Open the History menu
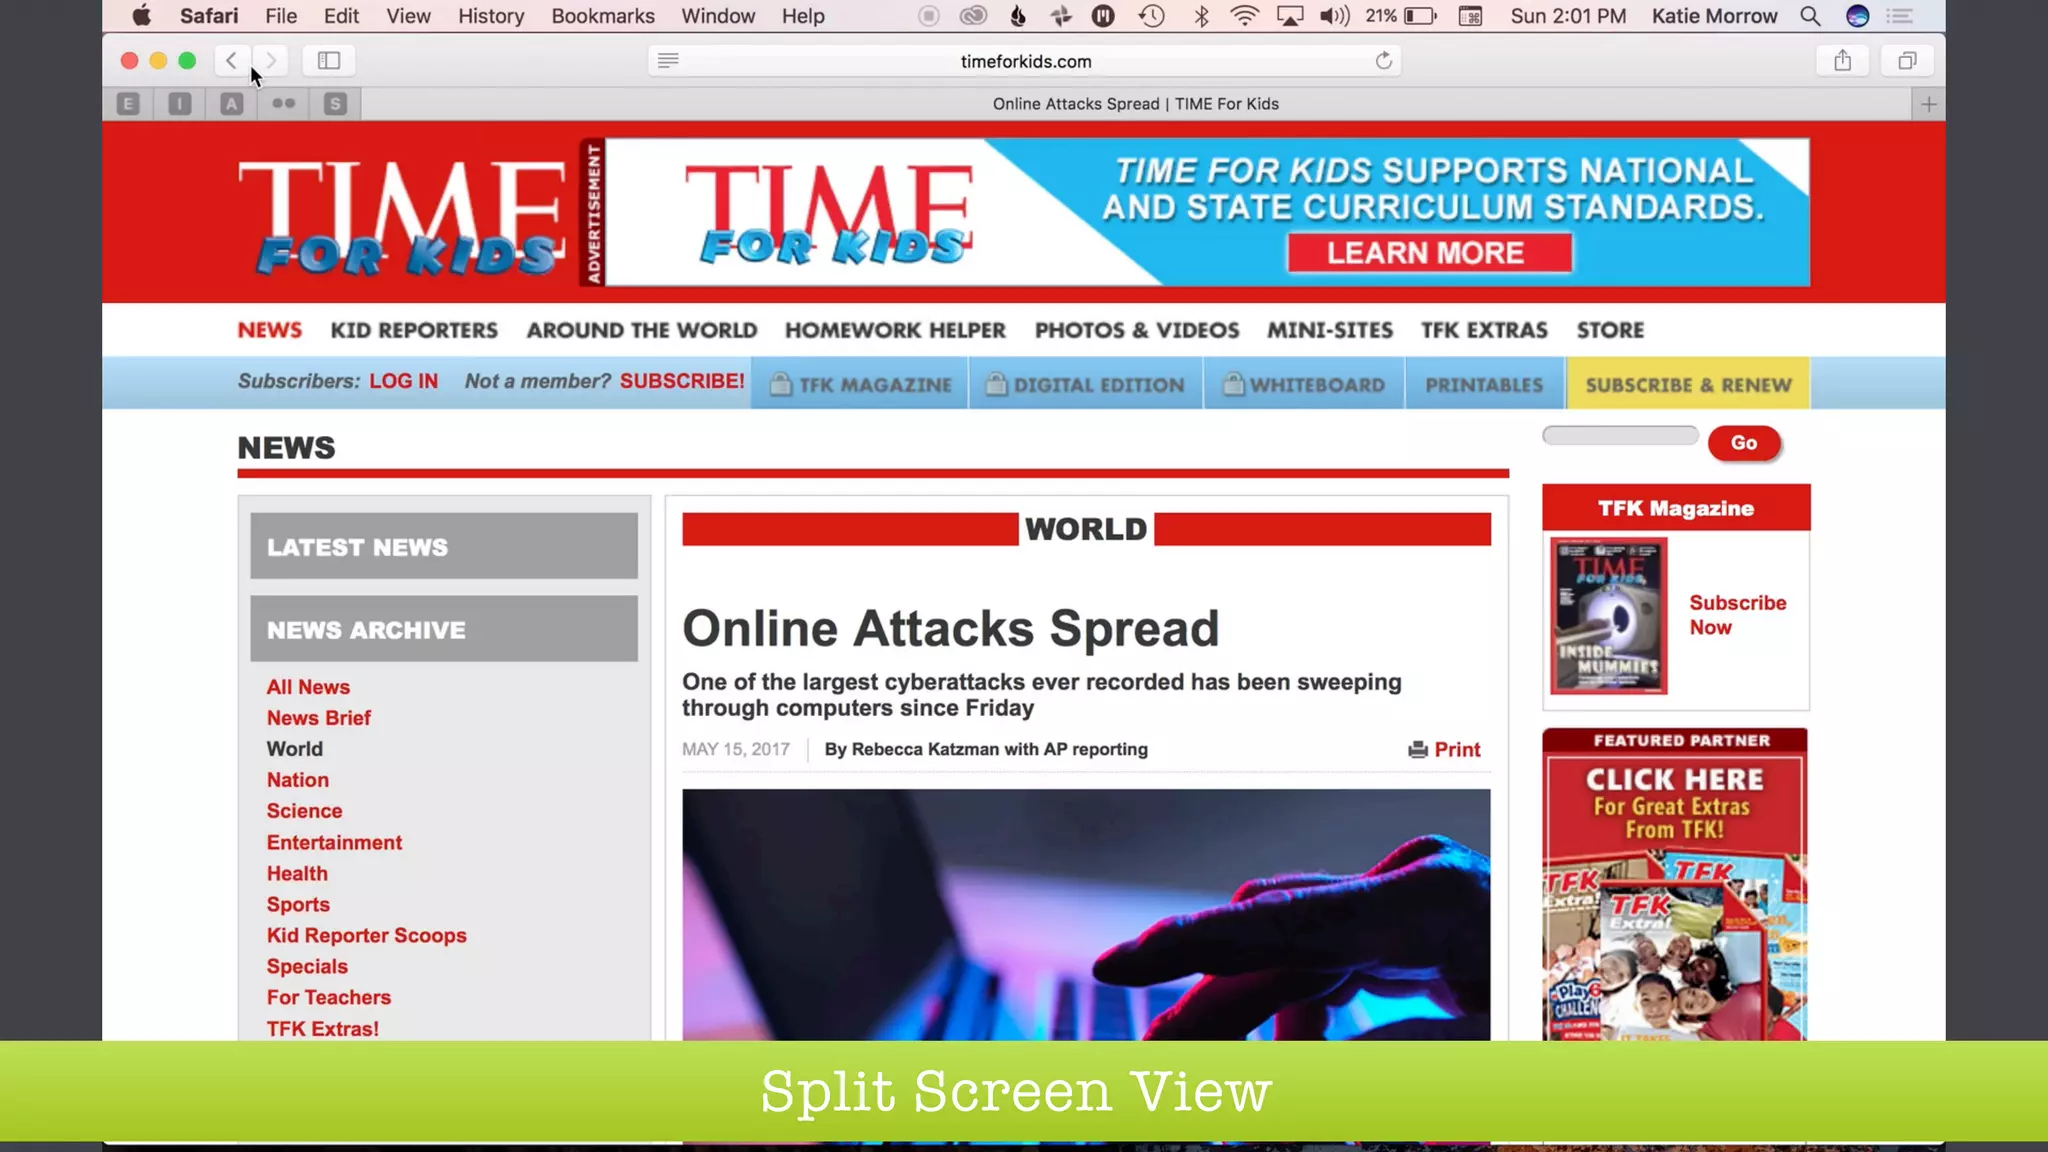 (491, 16)
